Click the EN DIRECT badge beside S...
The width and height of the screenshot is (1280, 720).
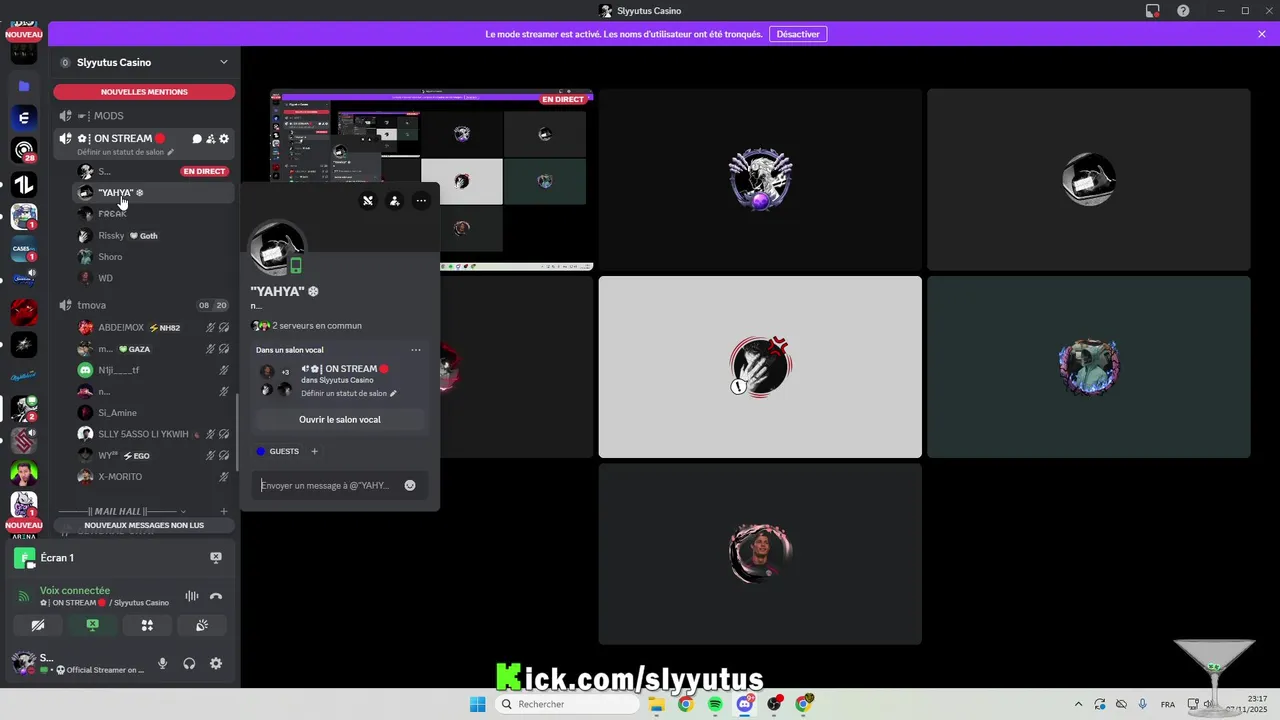tap(204, 171)
